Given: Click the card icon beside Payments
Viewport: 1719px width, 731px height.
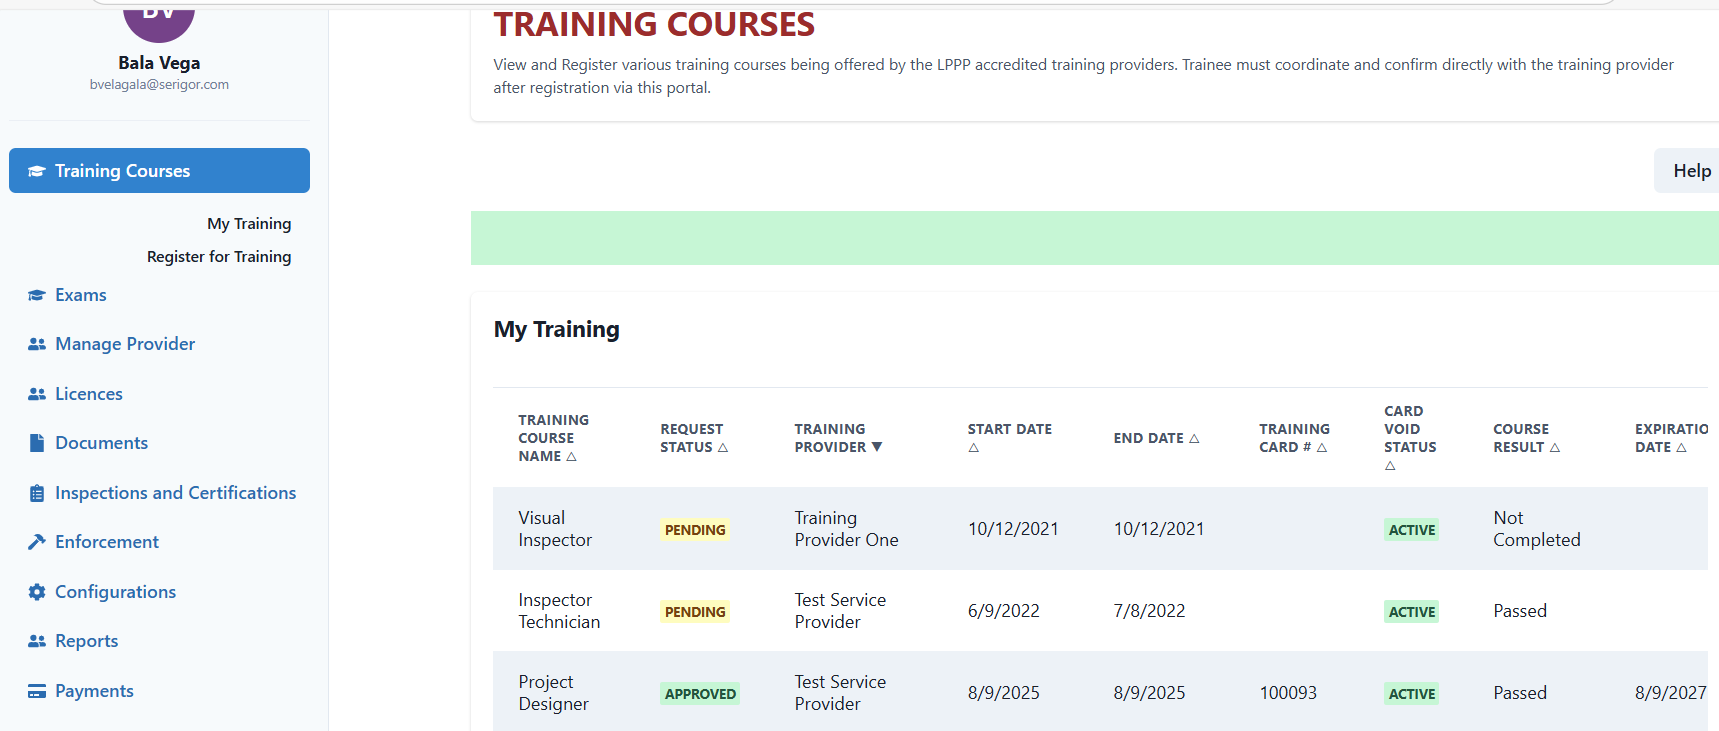Looking at the screenshot, I should [37, 691].
